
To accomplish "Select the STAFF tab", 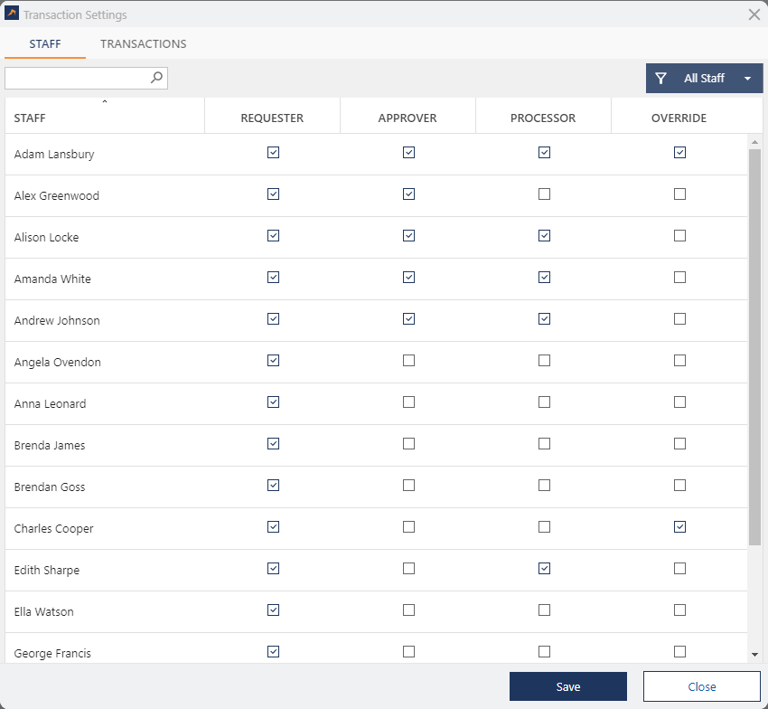I will [45, 44].
